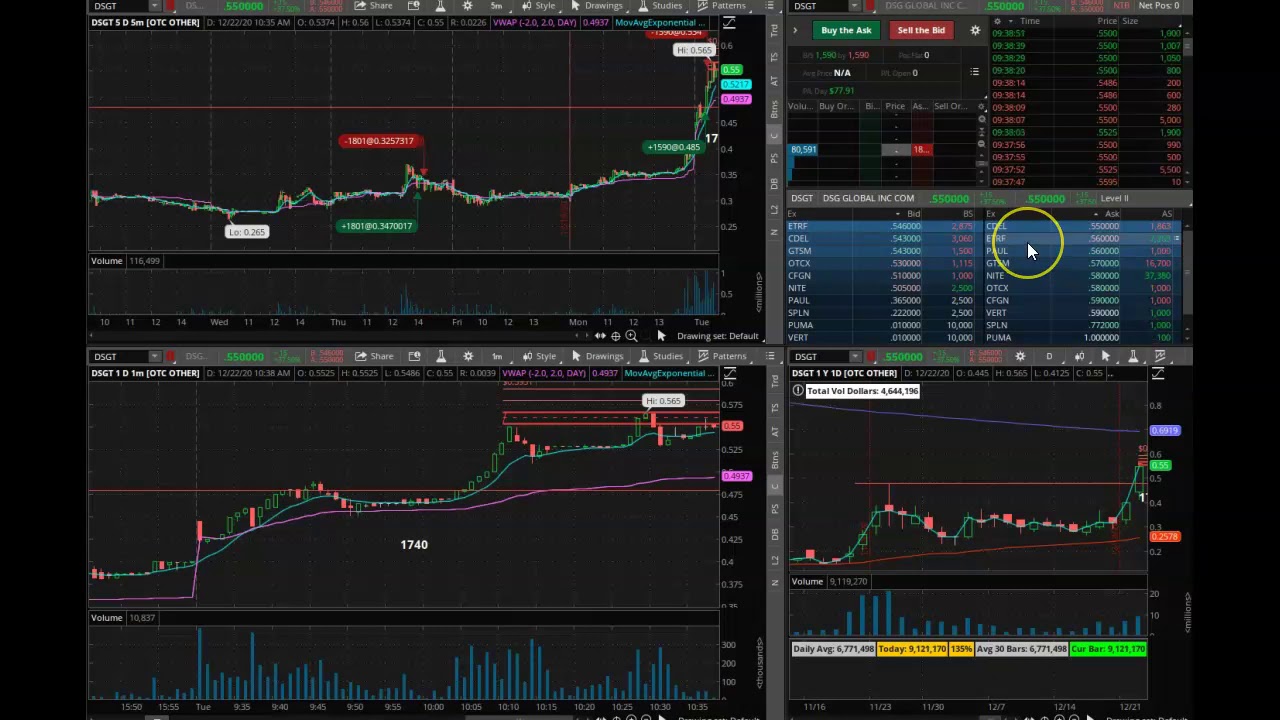Open Studies menu in top-left chart
This screenshot has height=720, width=1280.
click(x=662, y=6)
